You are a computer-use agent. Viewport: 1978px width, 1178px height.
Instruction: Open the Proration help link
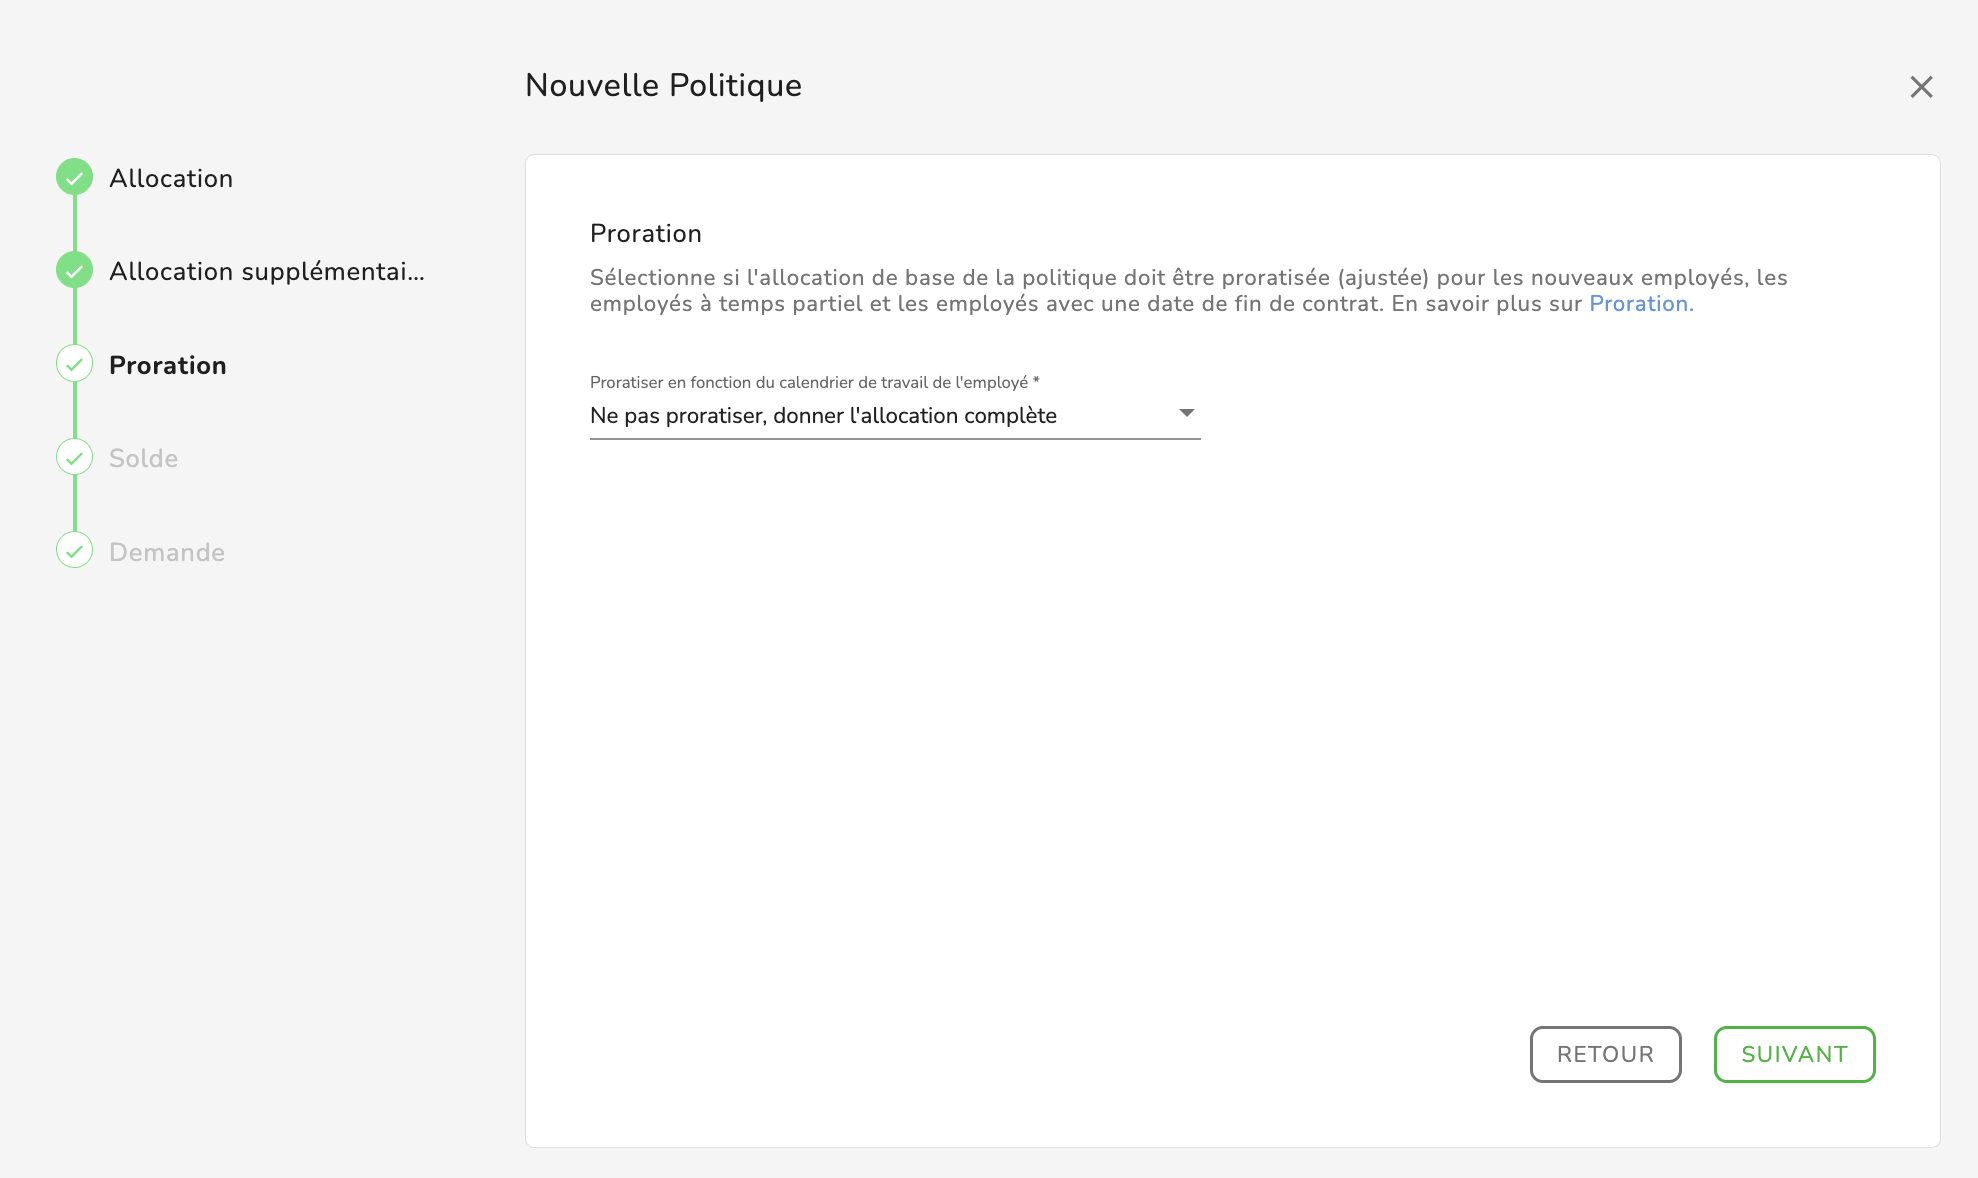click(1640, 304)
